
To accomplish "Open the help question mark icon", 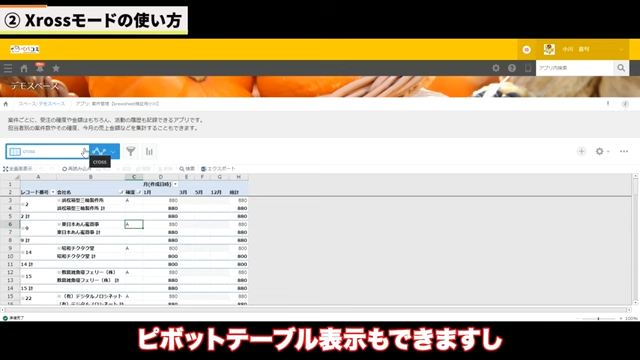I will point(512,68).
